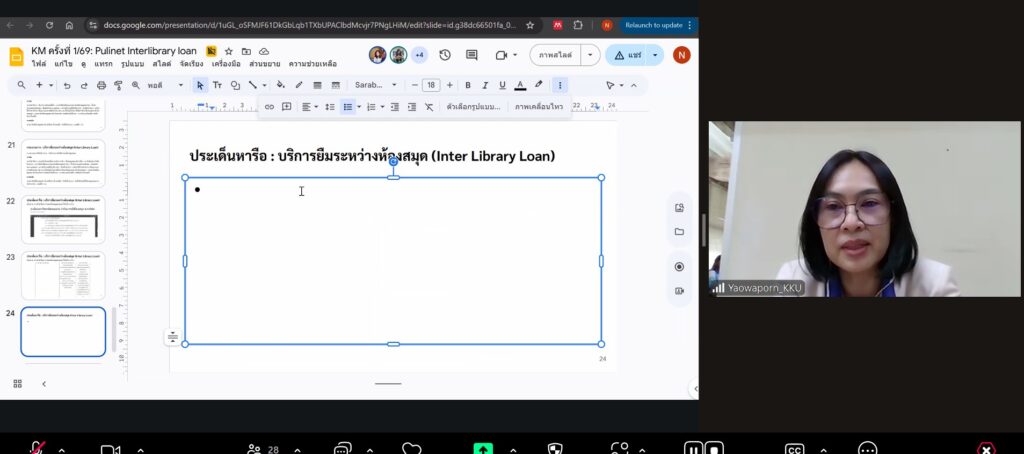Open the text color picker
This screenshot has width=1024, height=454.
(x=520, y=85)
